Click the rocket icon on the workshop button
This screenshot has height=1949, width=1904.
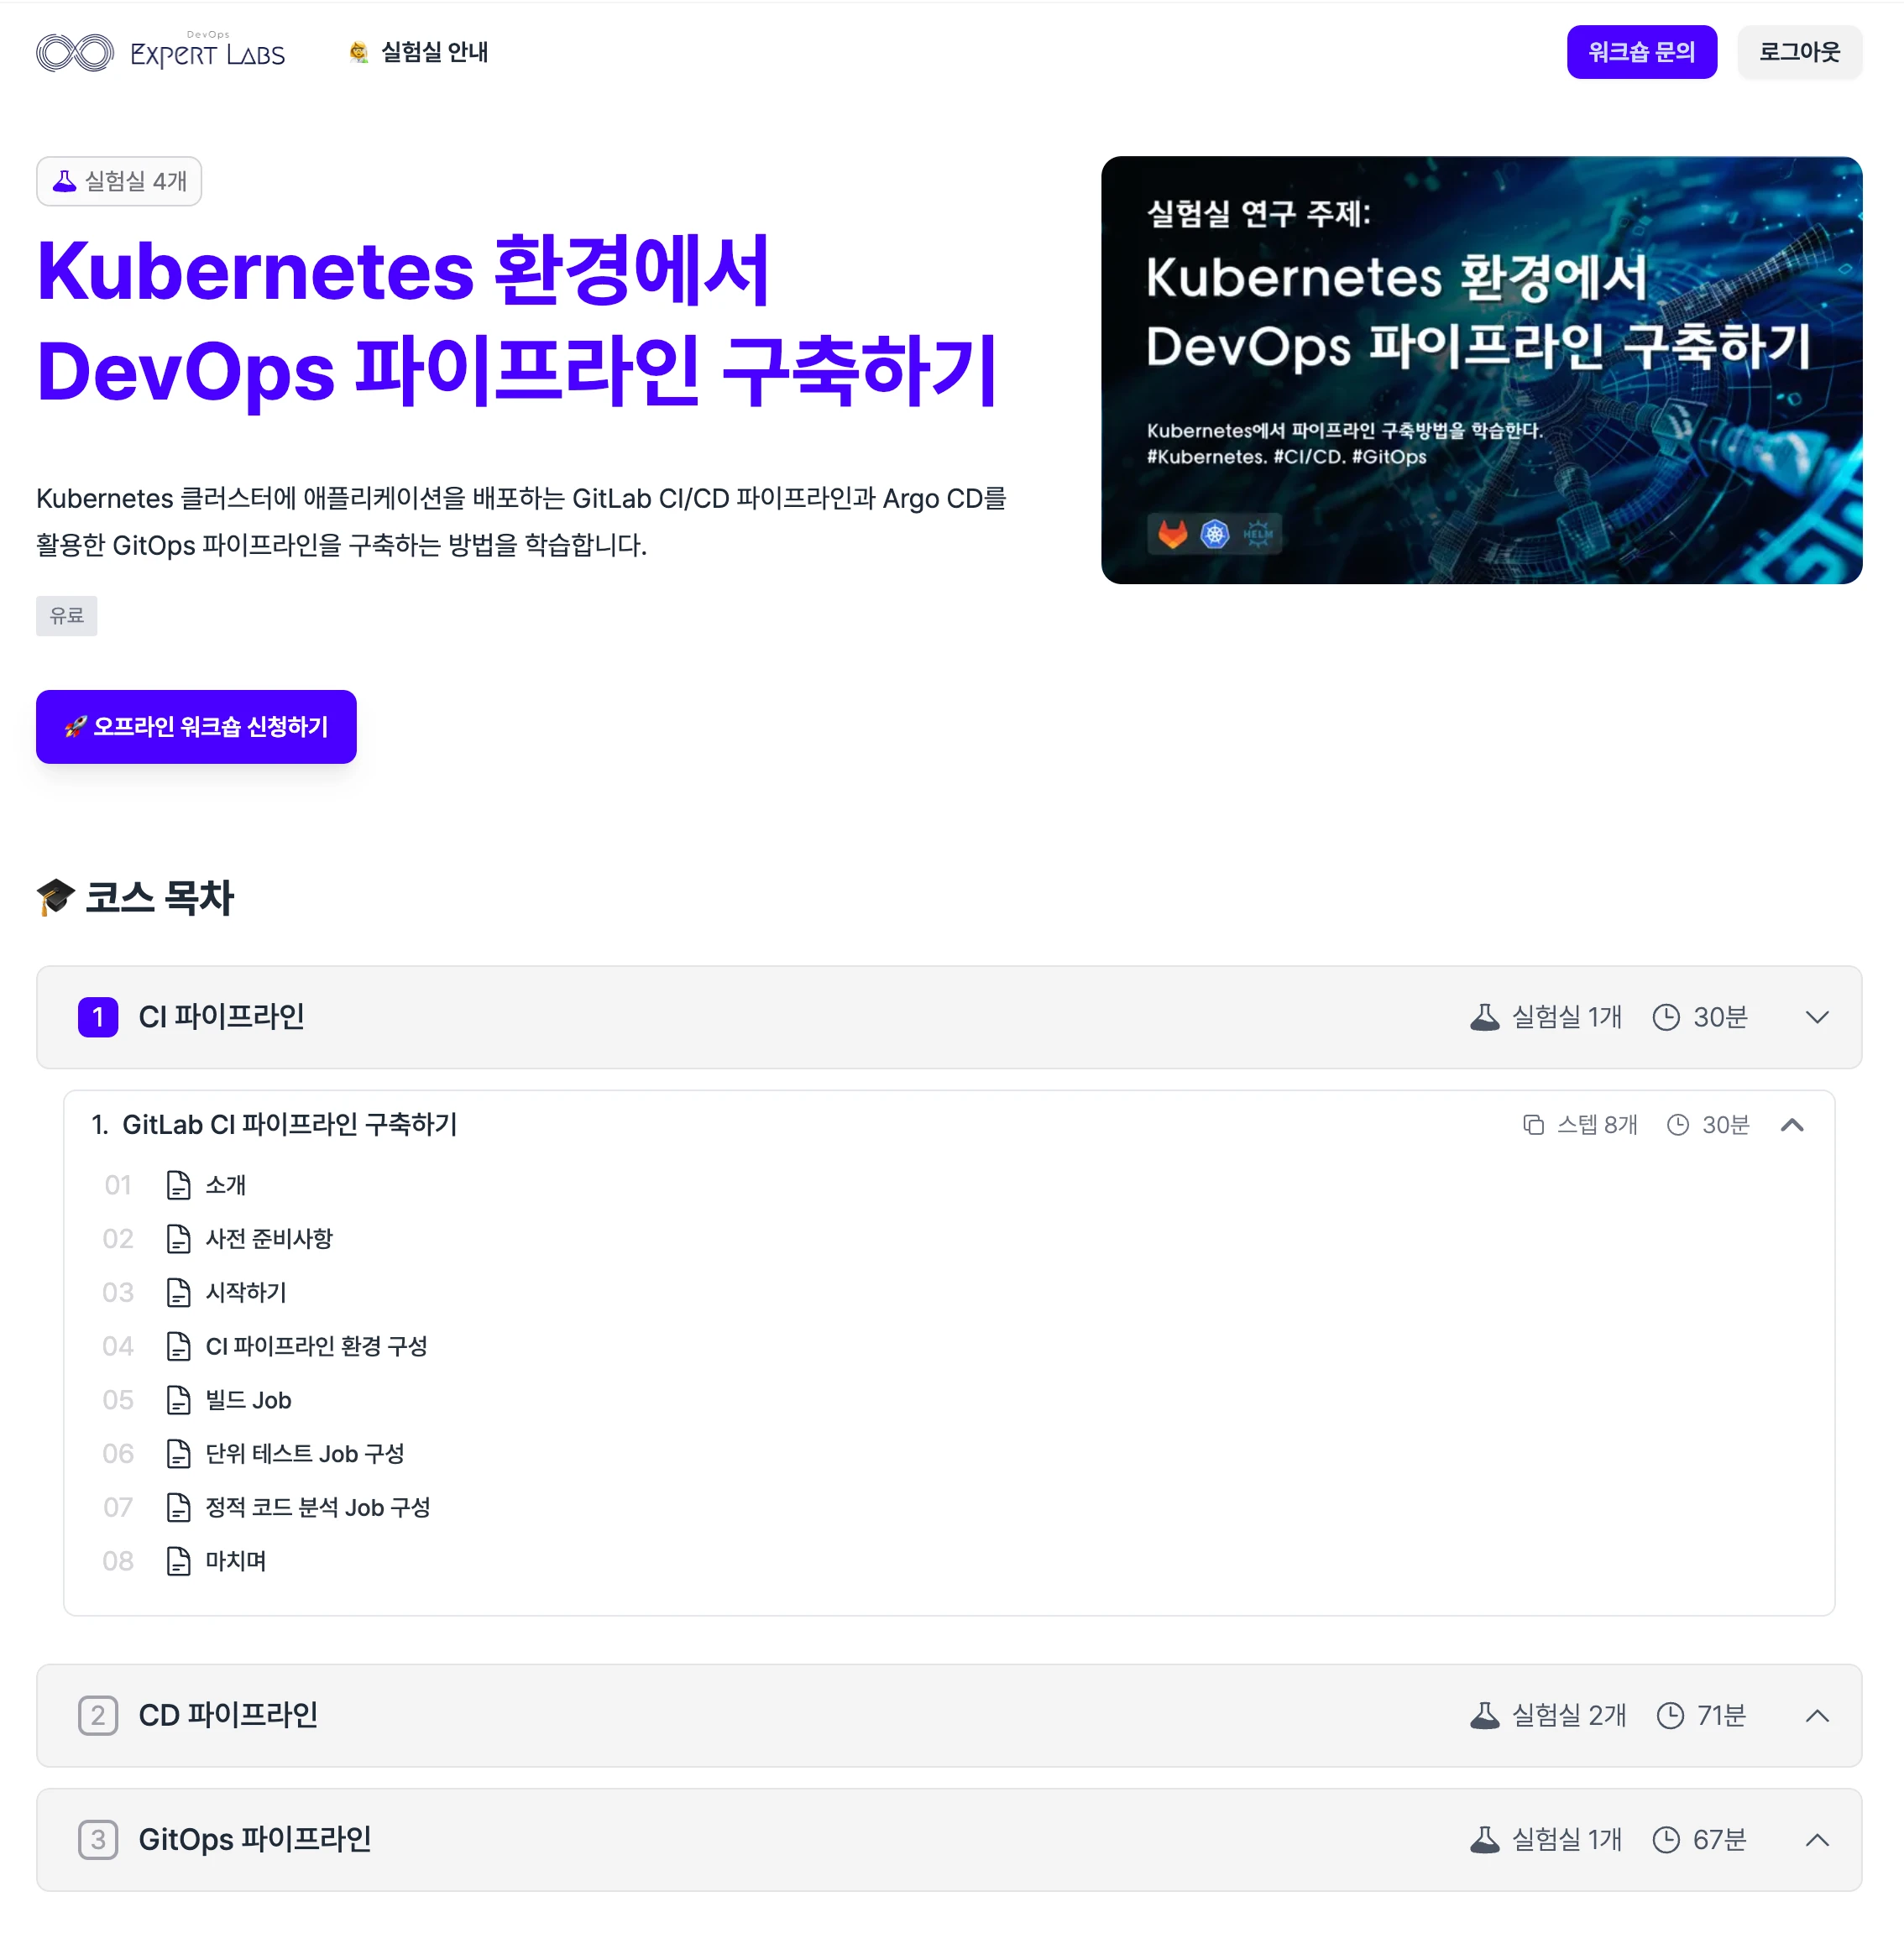[75, 727]
